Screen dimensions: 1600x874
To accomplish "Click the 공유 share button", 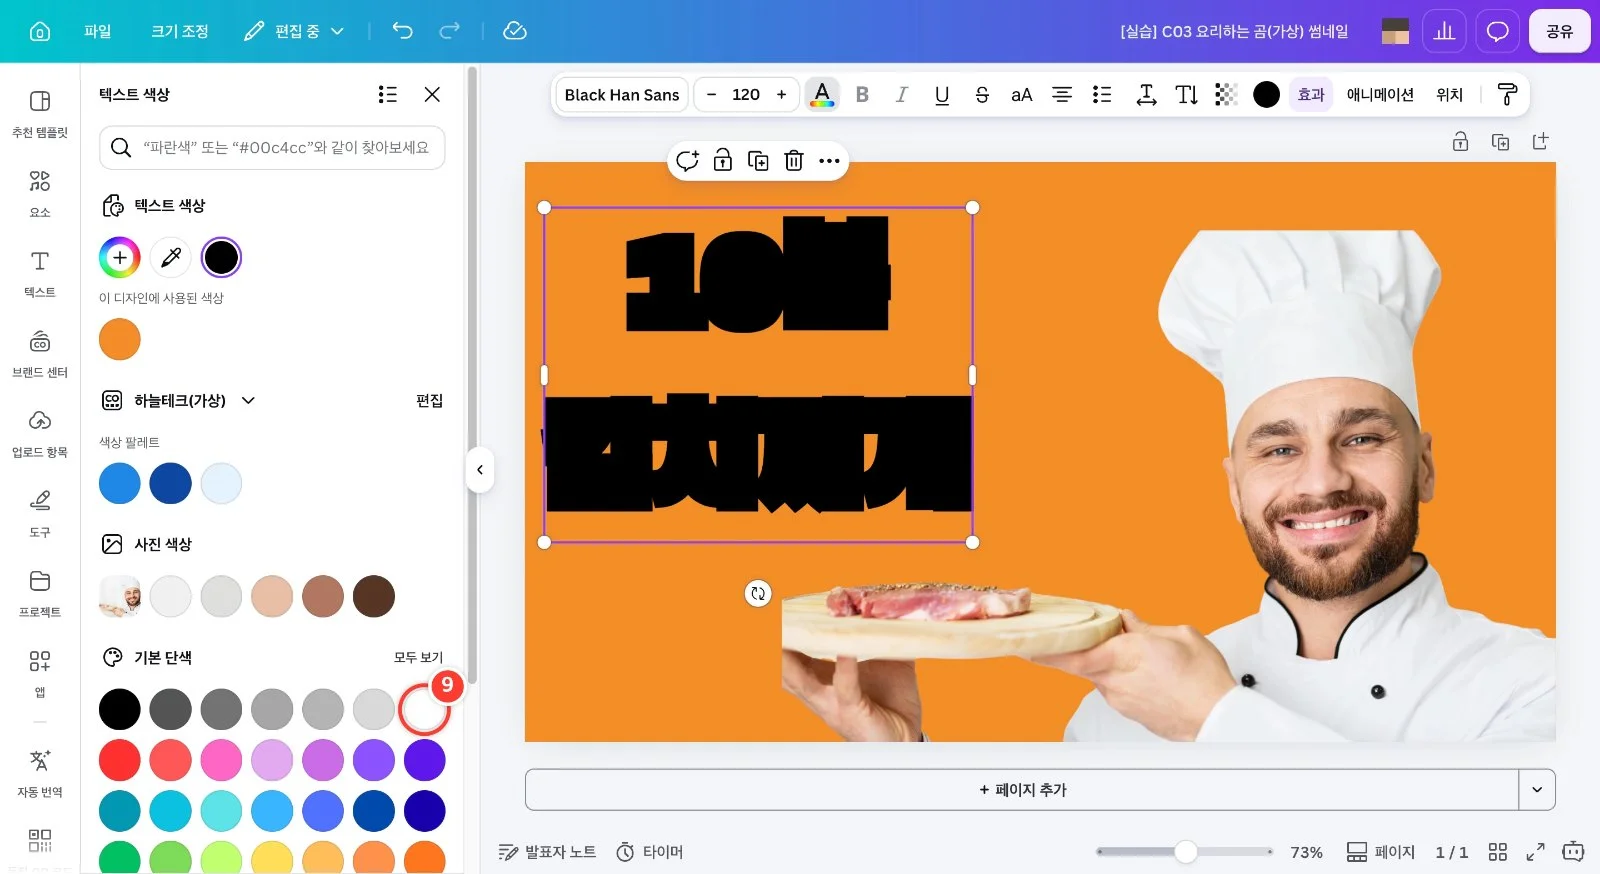I will pyautogui.click(x=1559, y=31).
